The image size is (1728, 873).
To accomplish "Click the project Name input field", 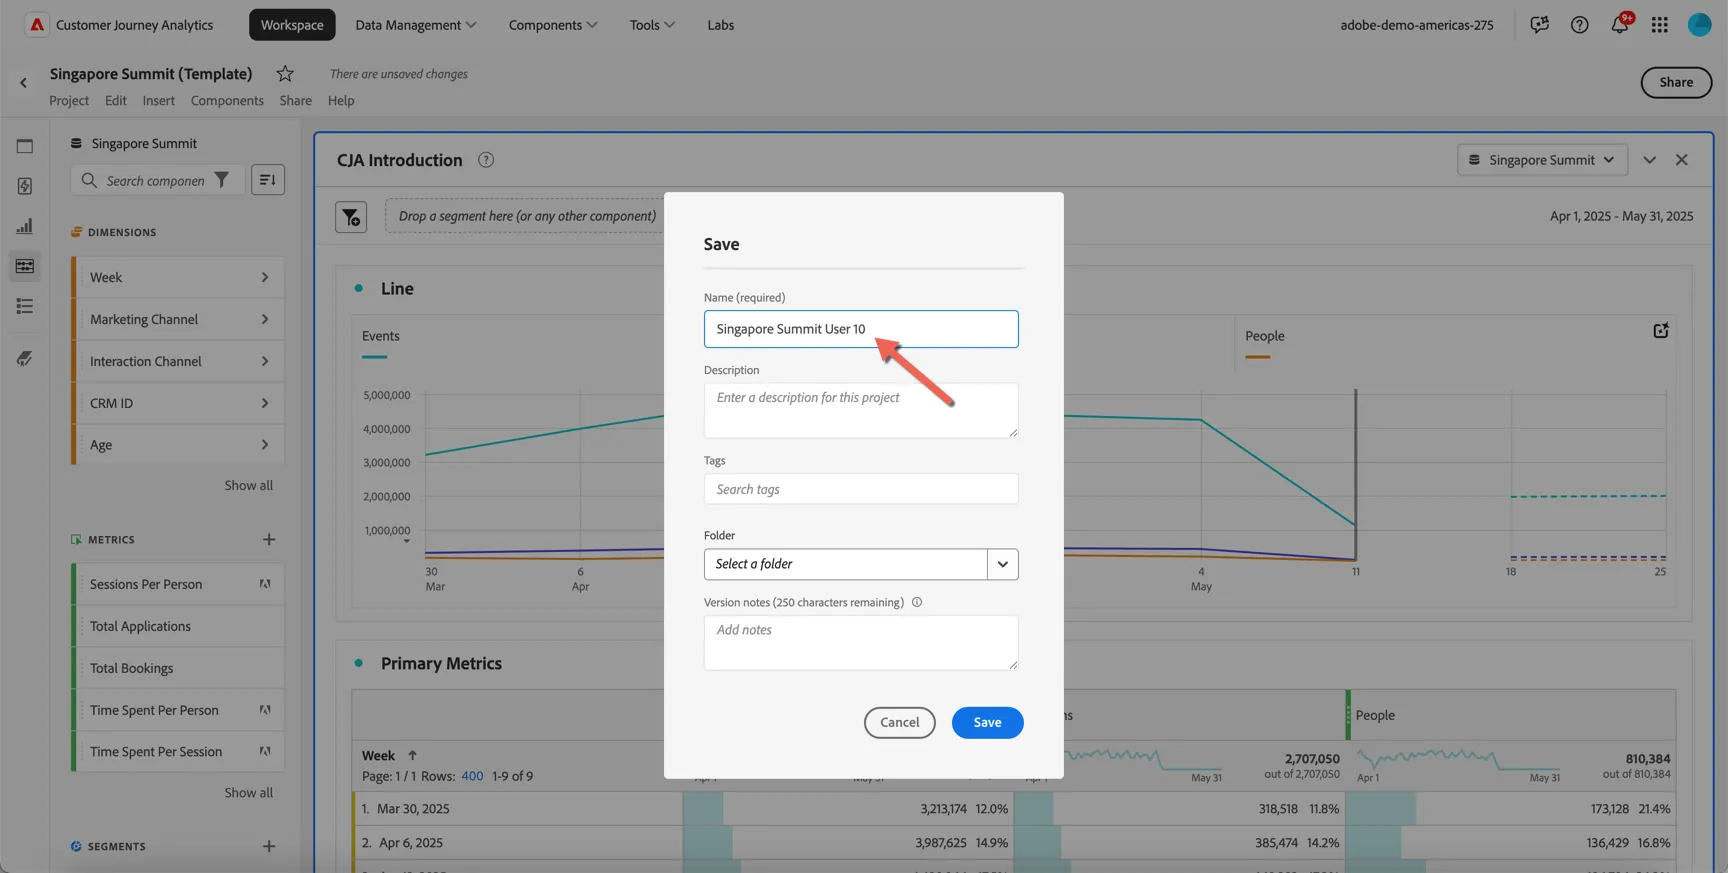I will [x=861, y=329].
